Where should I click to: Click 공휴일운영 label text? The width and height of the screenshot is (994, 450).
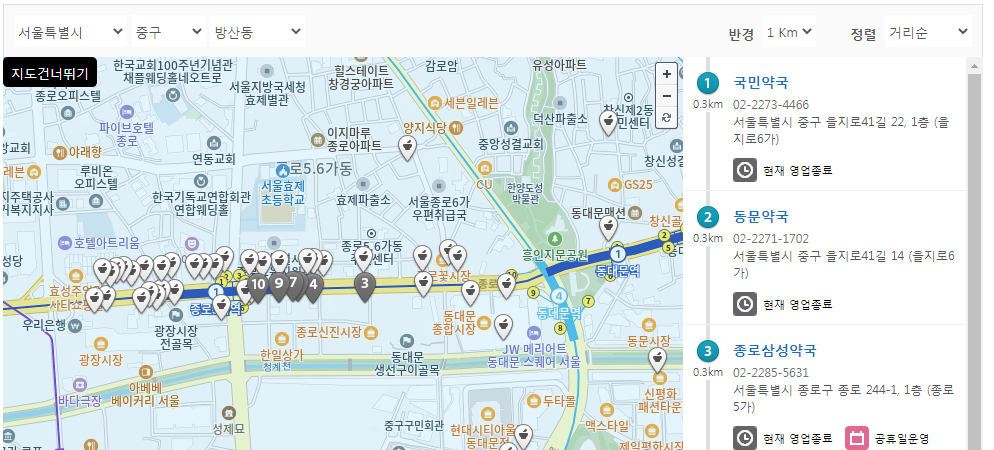tap(901, 439)
